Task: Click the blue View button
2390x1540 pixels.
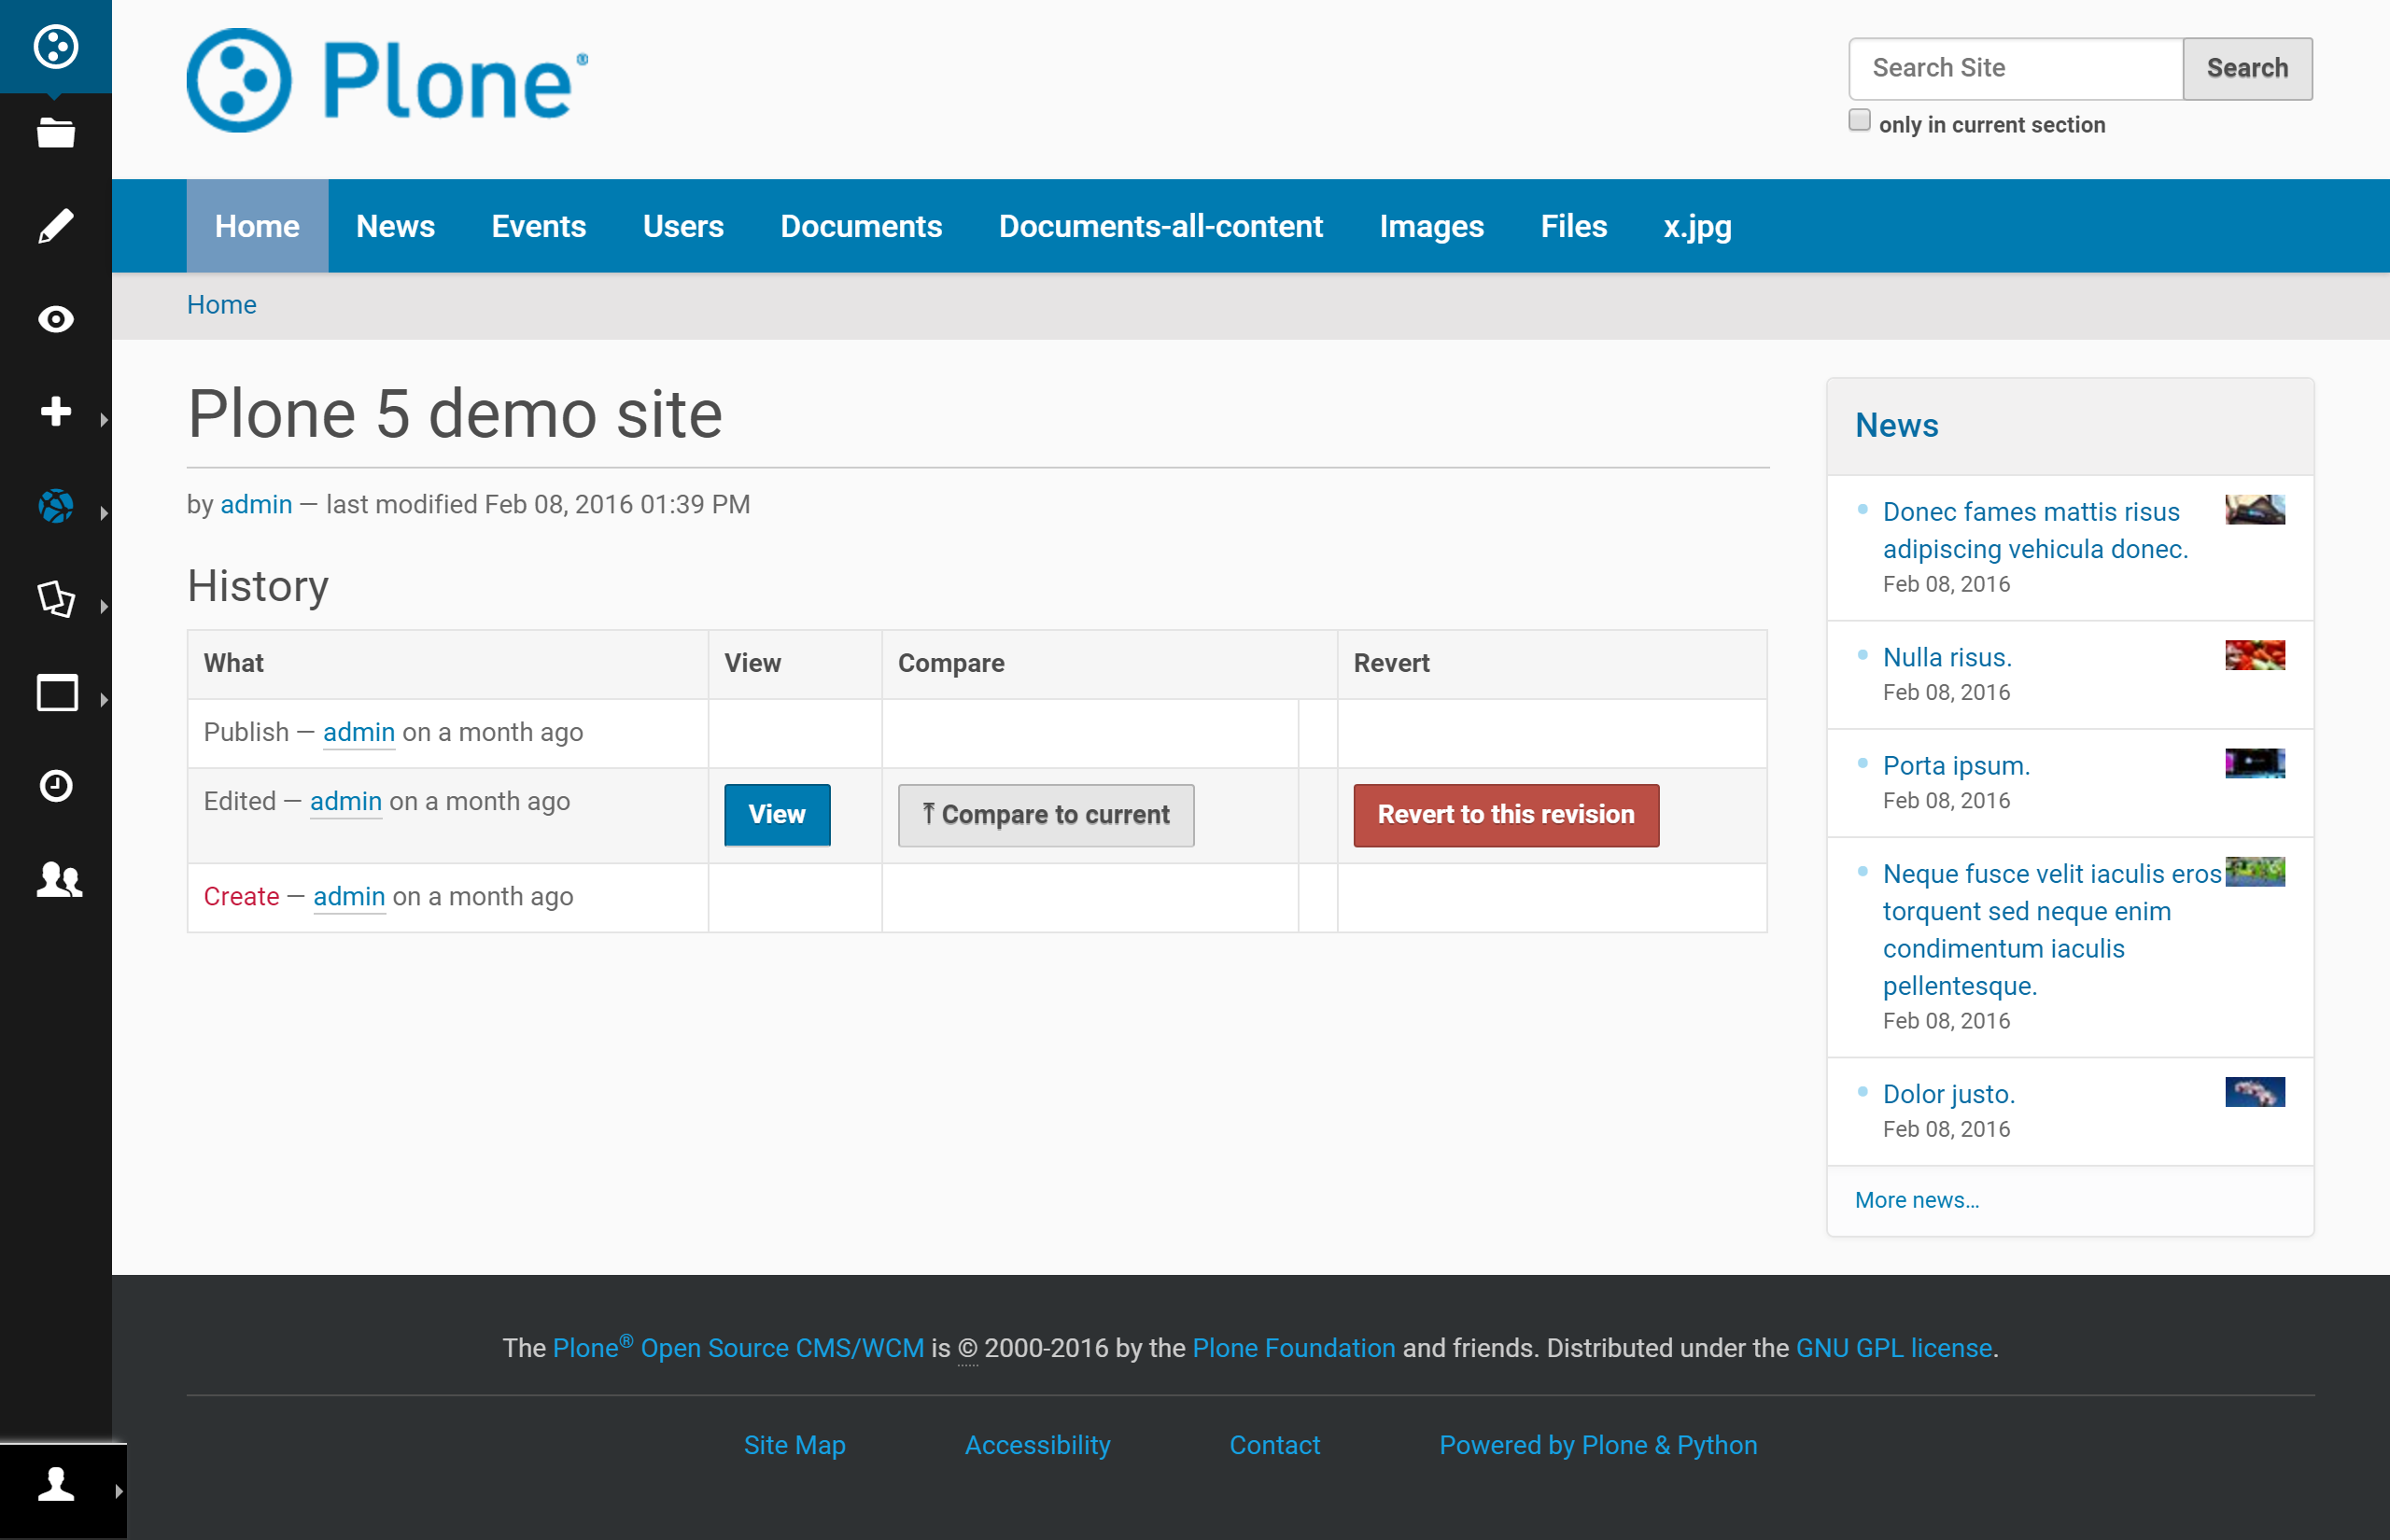Action: click(x=777, y=815)
